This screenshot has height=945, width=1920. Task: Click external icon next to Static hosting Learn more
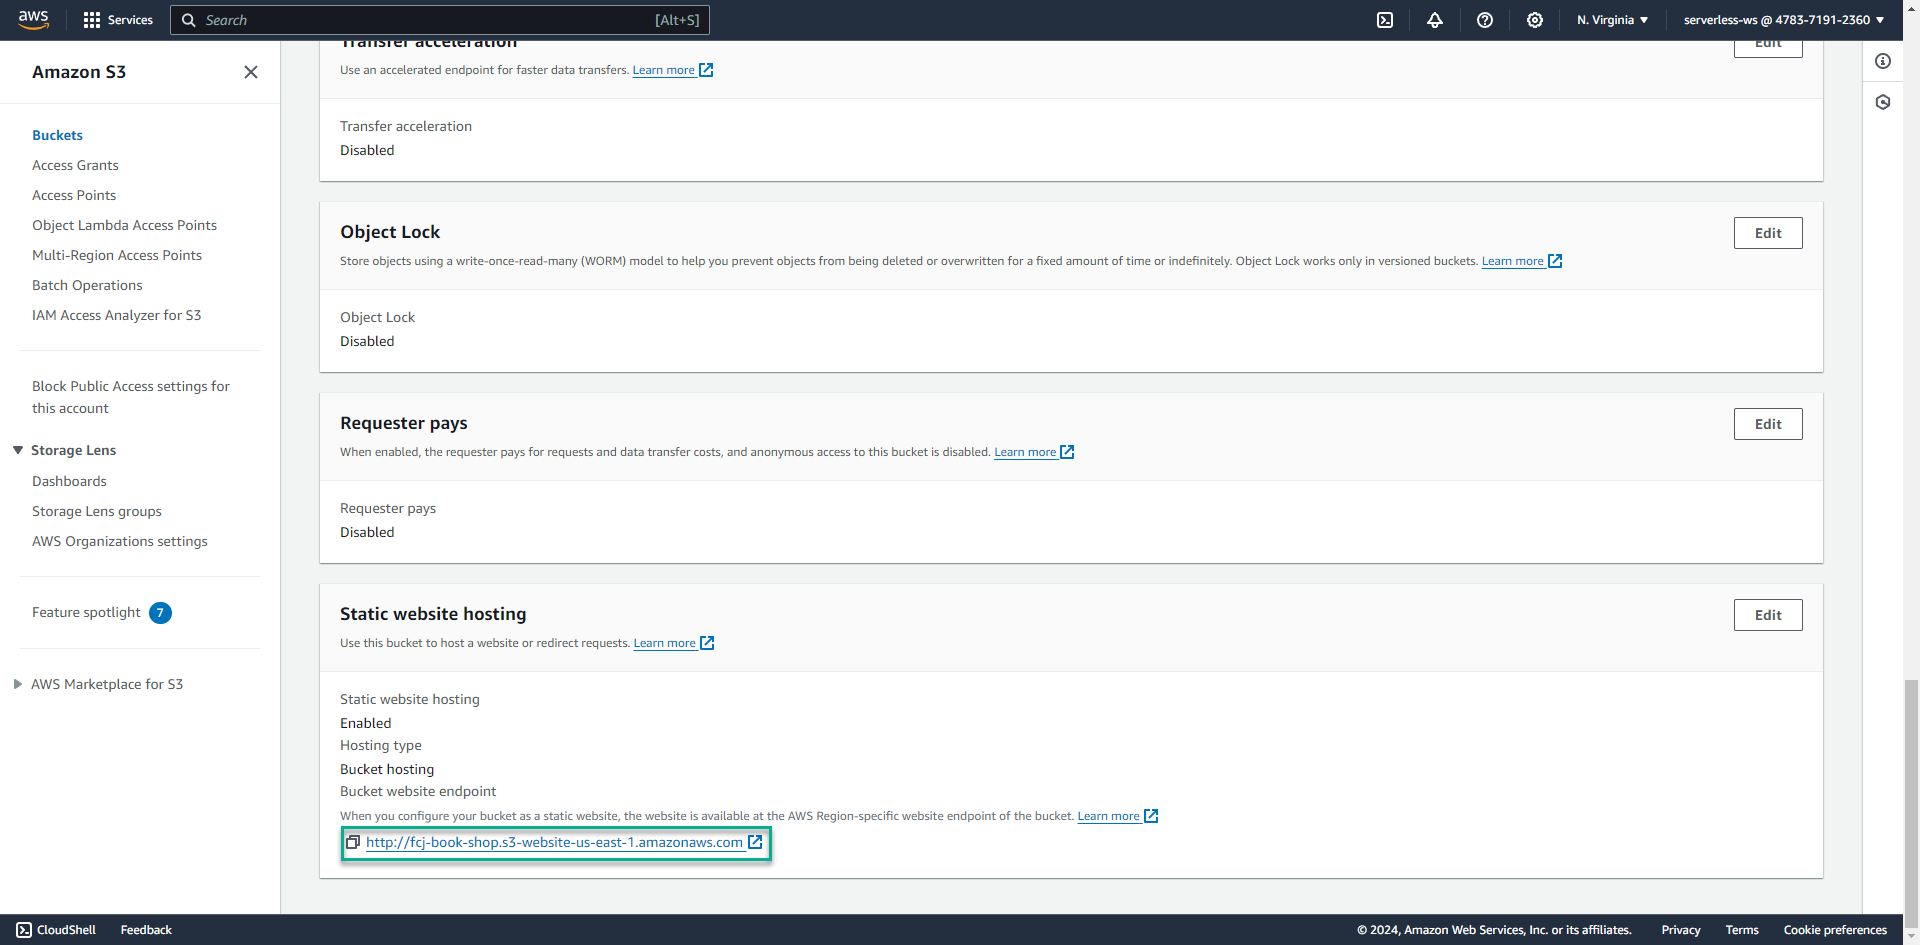click(707, 643)
